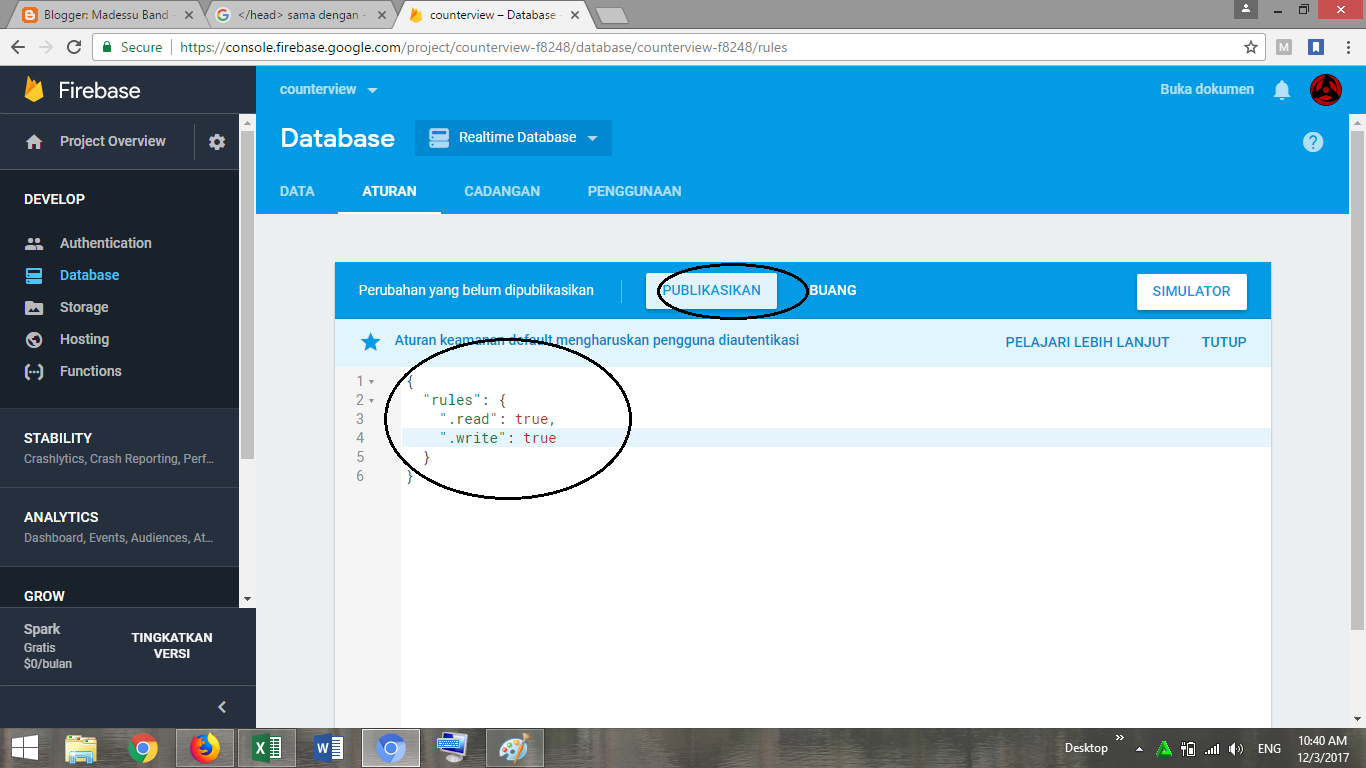Viewport: 1366px width, 768px height.
Task: Open Excel from the taskbar
Action: 266,747
